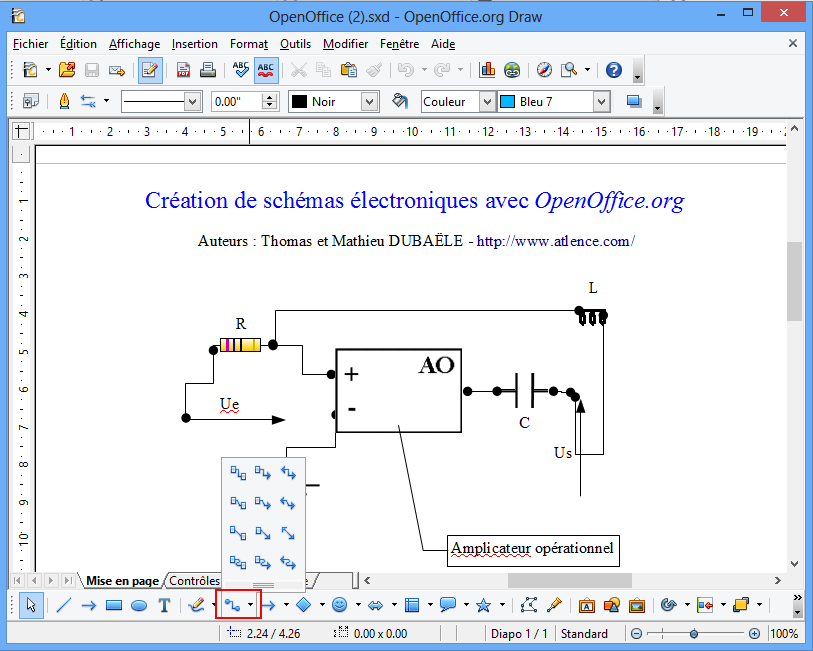The image size is (813, 651).
Task: Select the Line drawing tool
Action: 63,605
